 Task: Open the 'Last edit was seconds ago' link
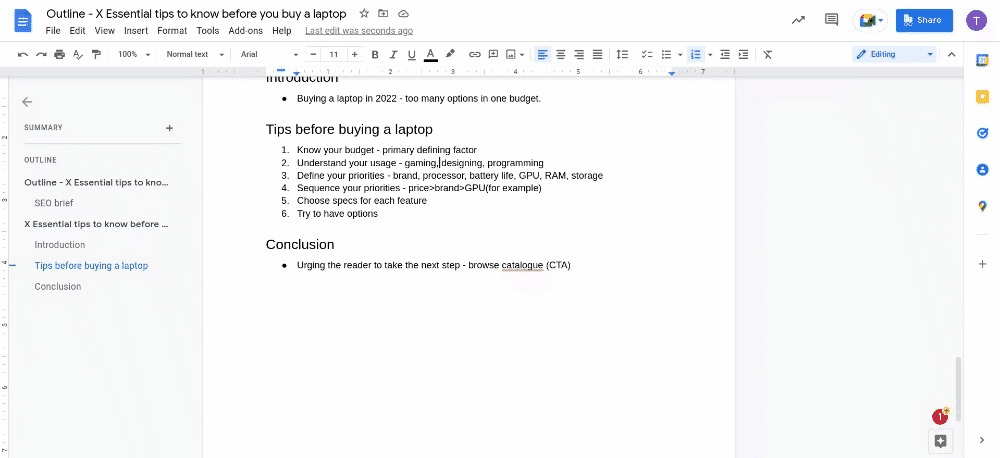(359, 31)
